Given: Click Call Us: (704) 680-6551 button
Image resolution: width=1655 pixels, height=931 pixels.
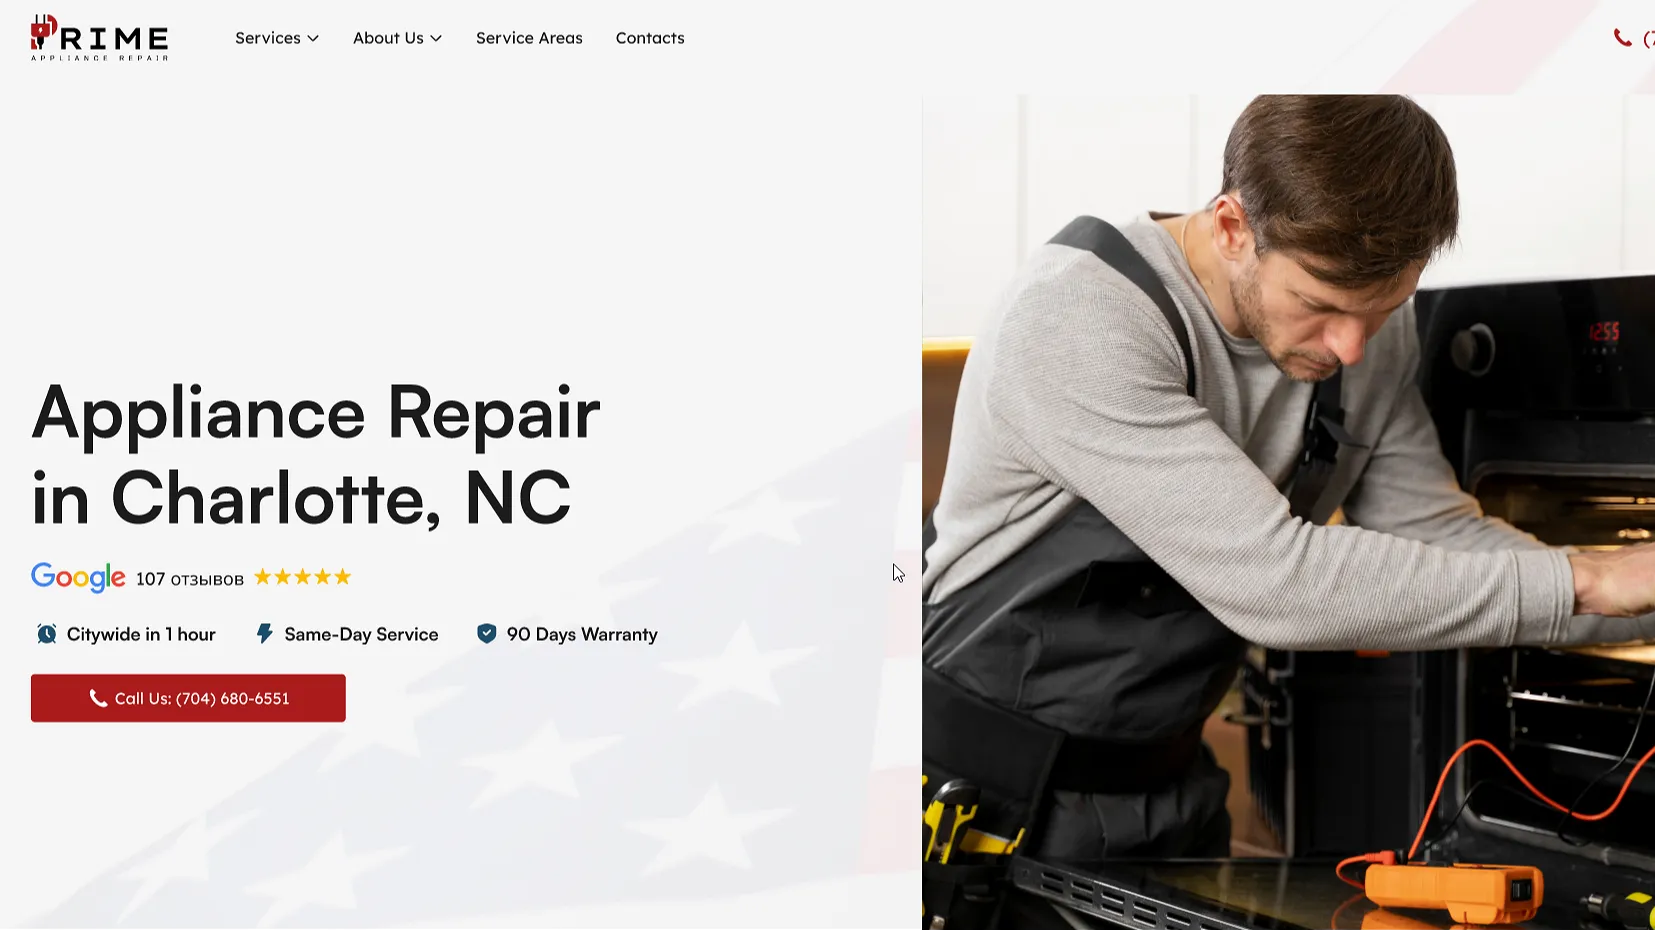Looking at the screenshot, I should (188, 698).
